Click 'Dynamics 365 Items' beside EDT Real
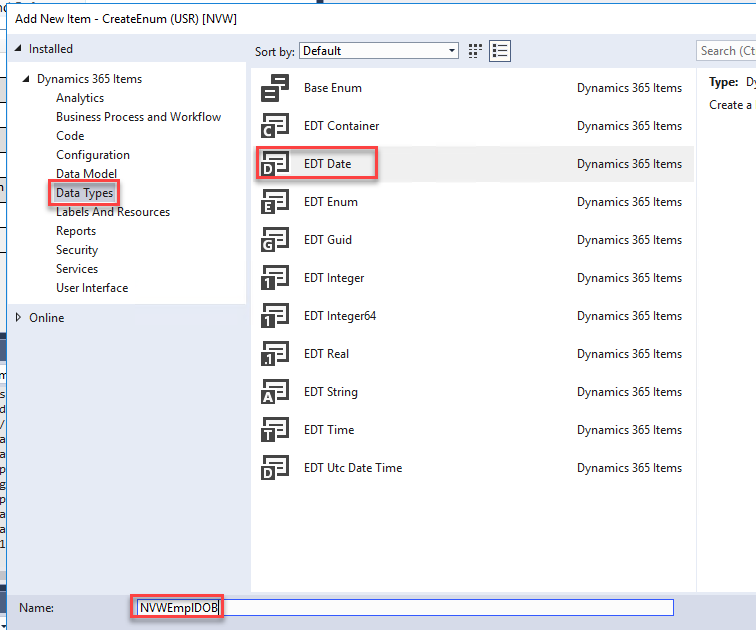This screenshot has height=630, width=756. pyautogui.click(x=629, y=354)
